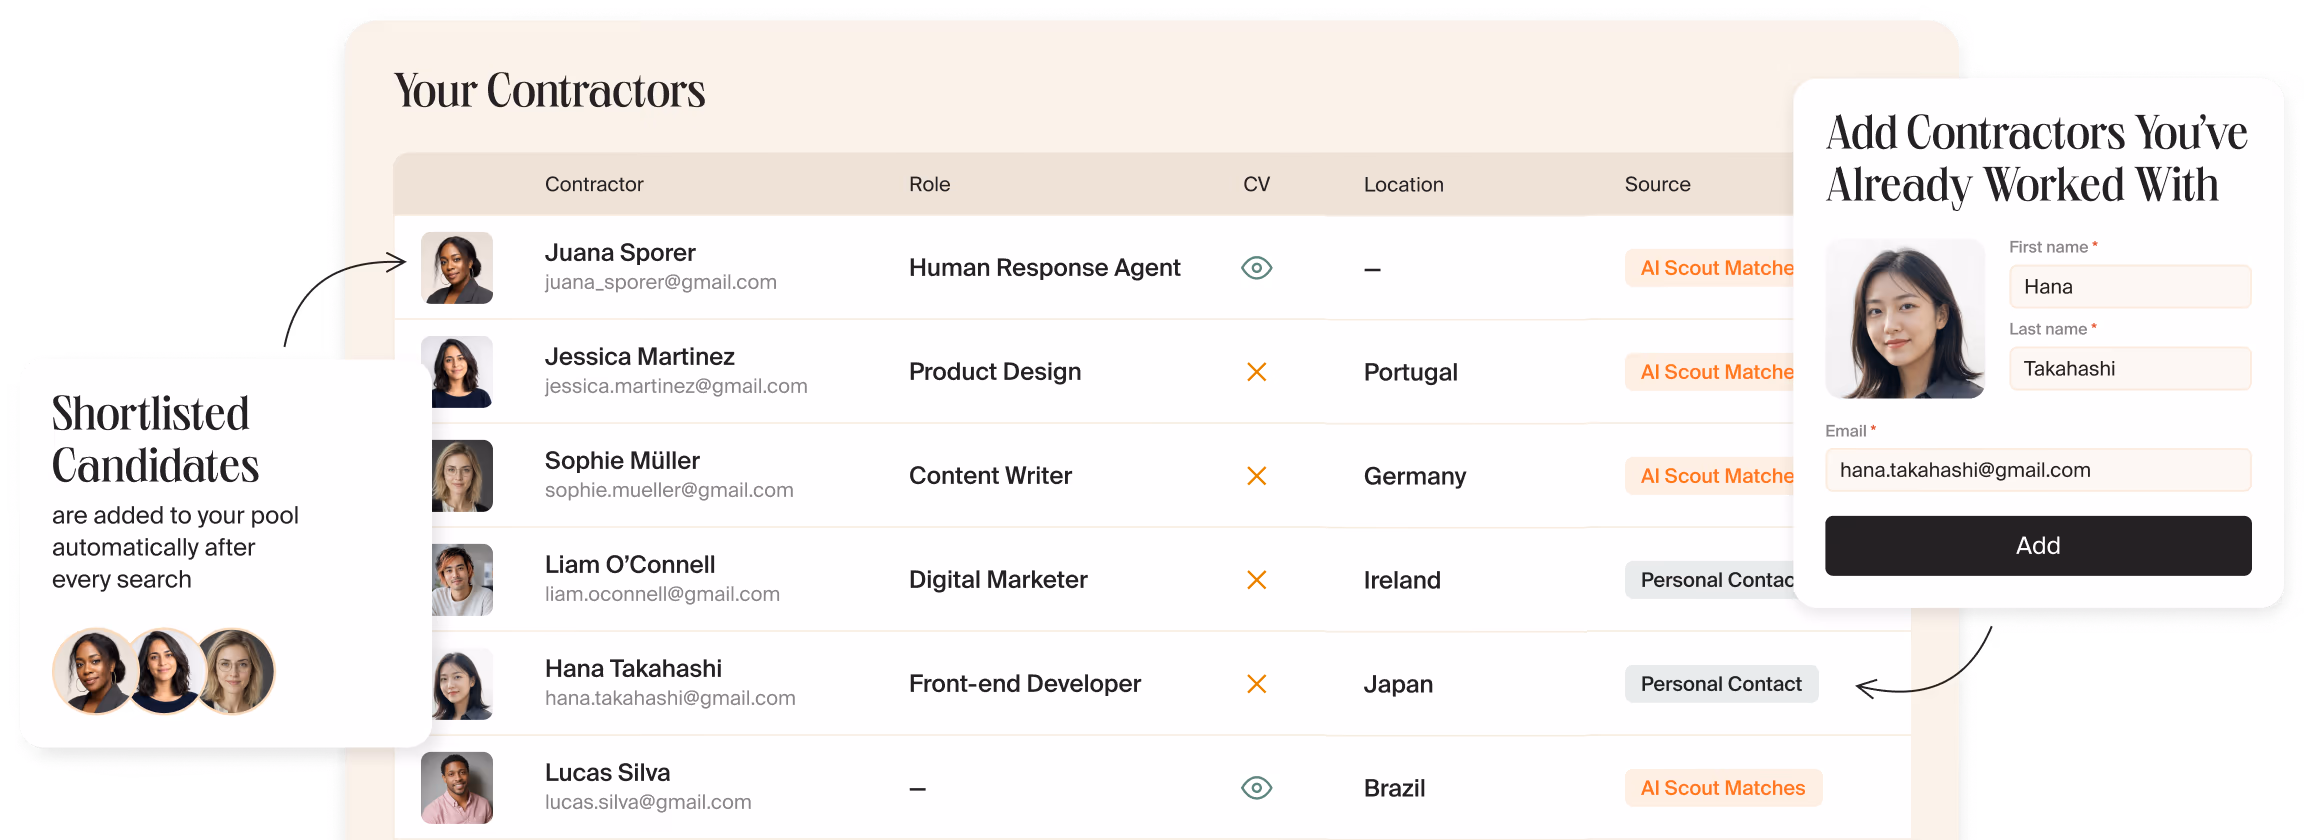Click the Human Response Agent role
2304x840 pixels.
[x=1045, y=268]
